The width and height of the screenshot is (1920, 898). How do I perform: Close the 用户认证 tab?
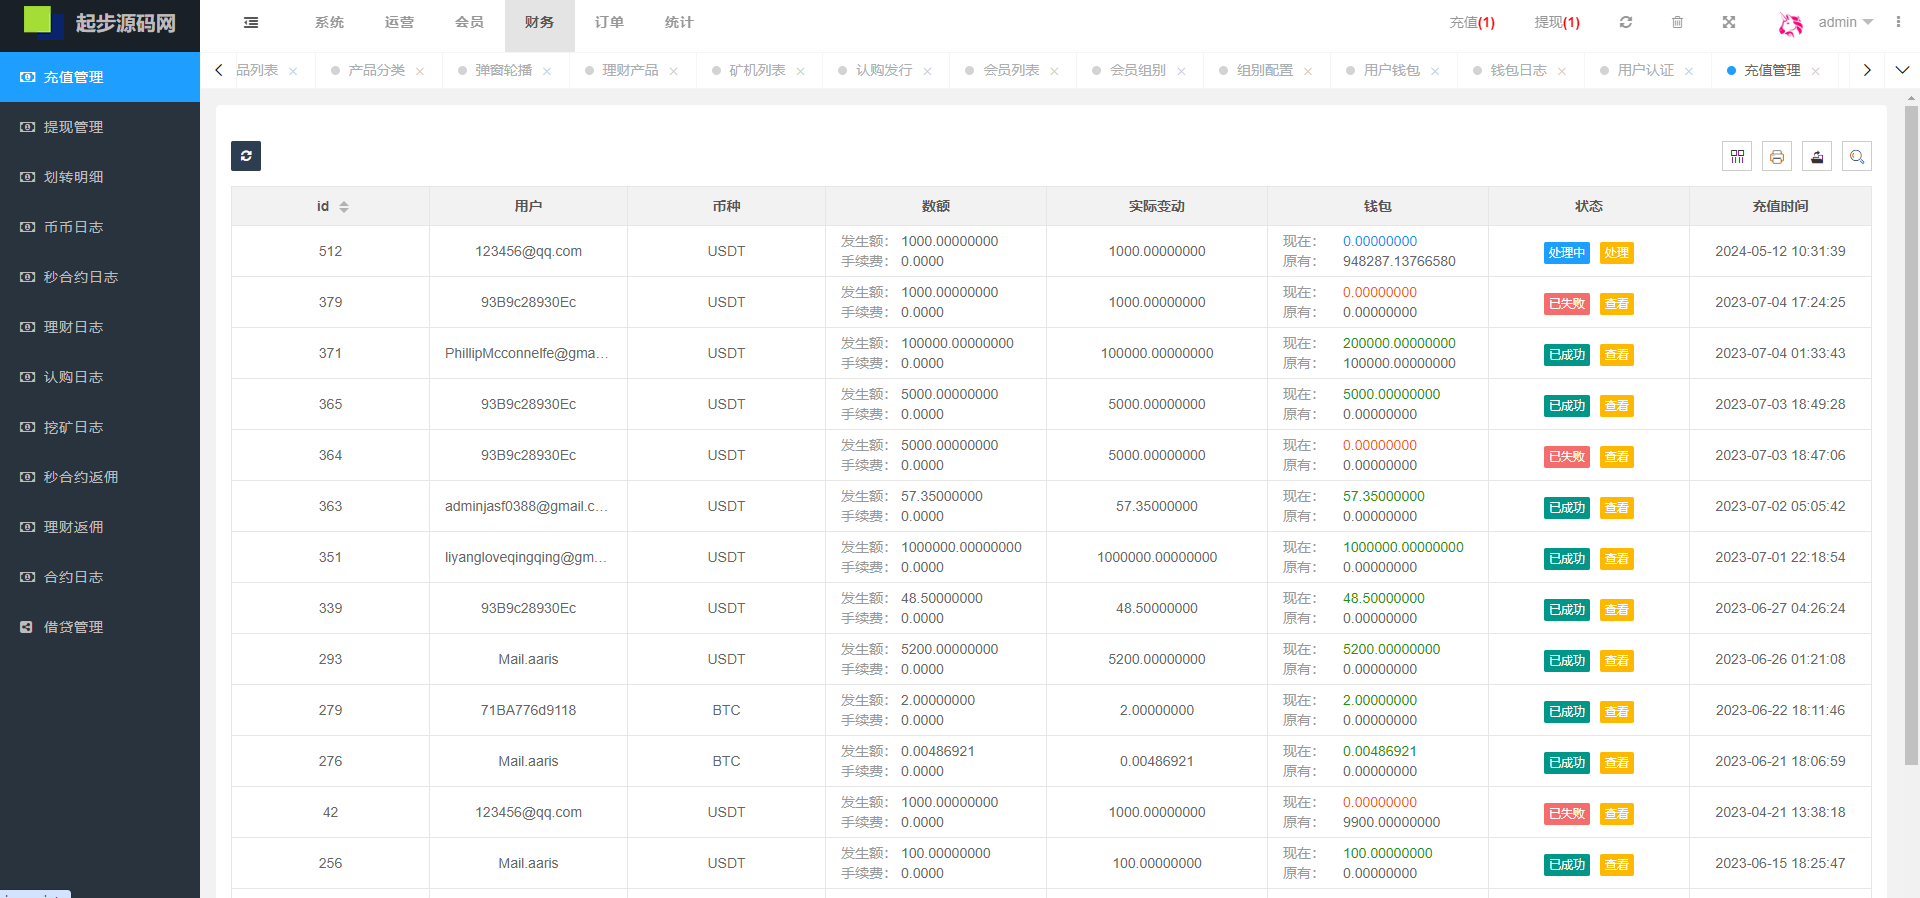(1689, 71)
